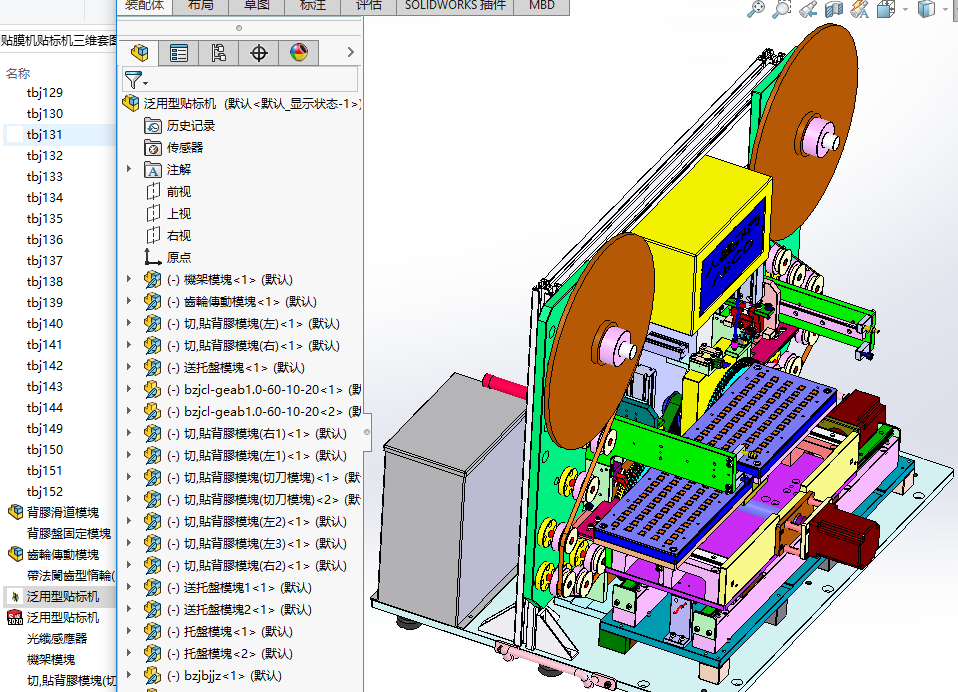
Task: Expand the 送托盤模塊2<1> tree node
Action: click(129, 608)
